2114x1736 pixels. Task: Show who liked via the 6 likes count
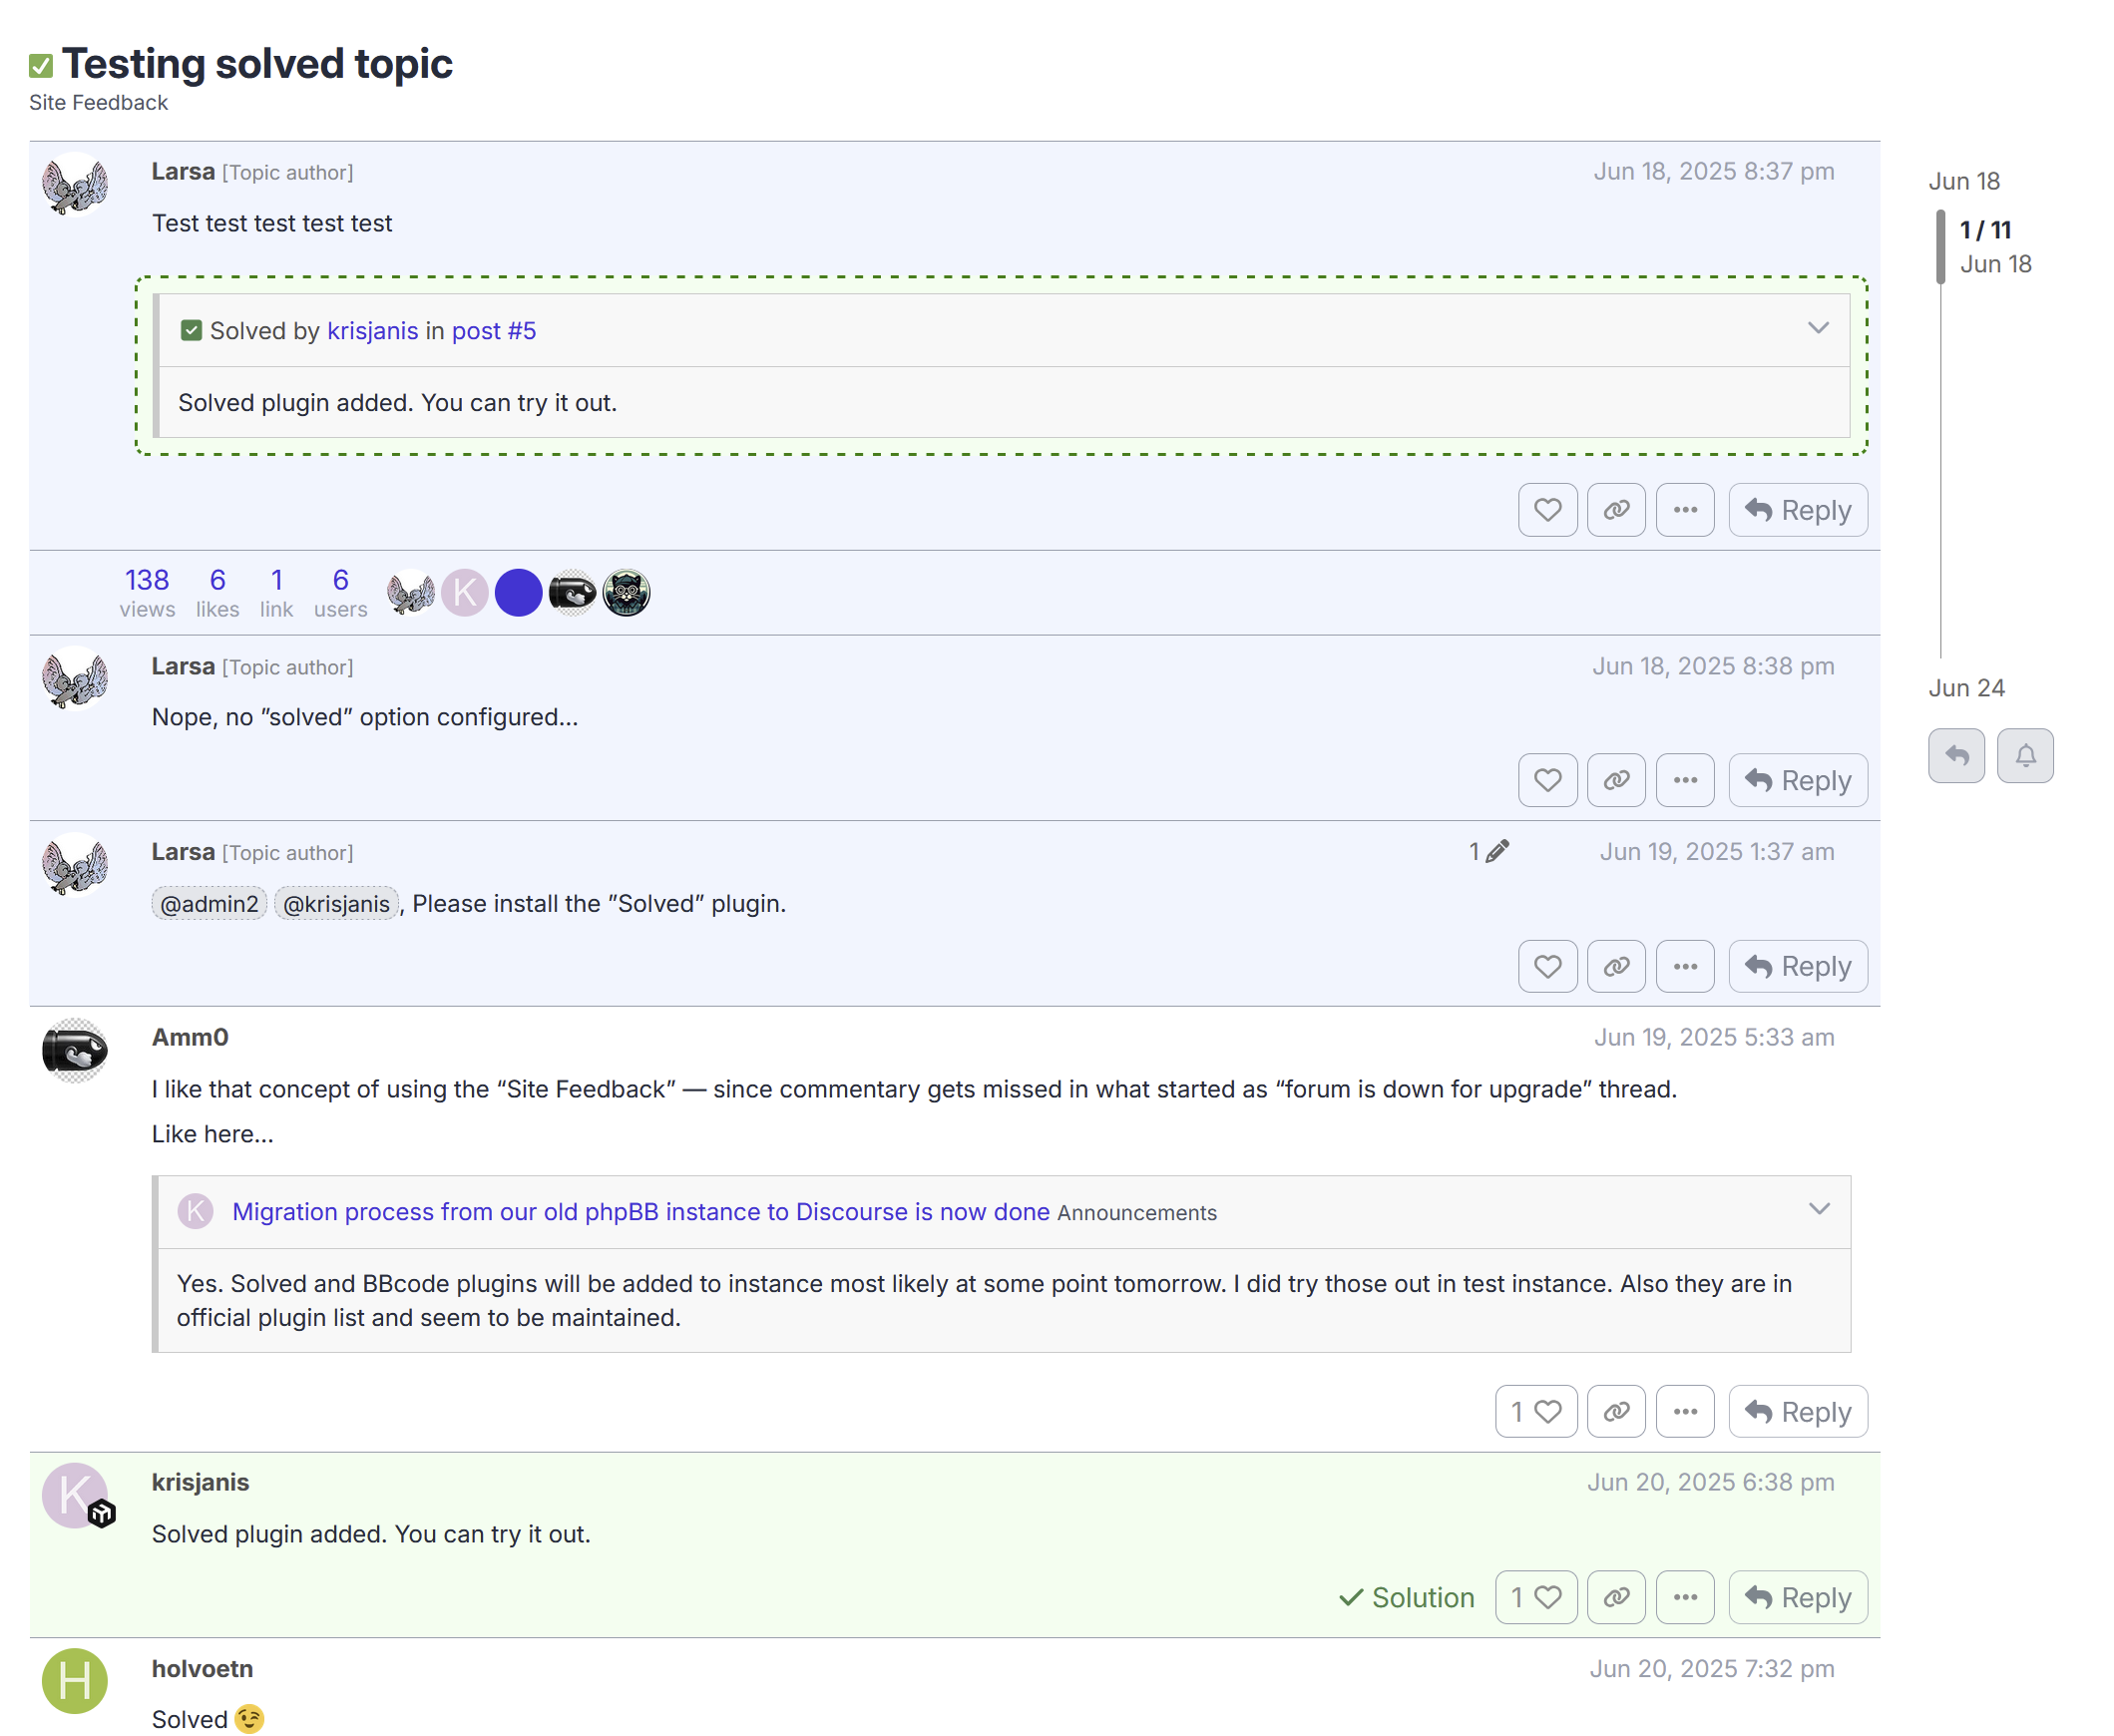click(217, 591)
